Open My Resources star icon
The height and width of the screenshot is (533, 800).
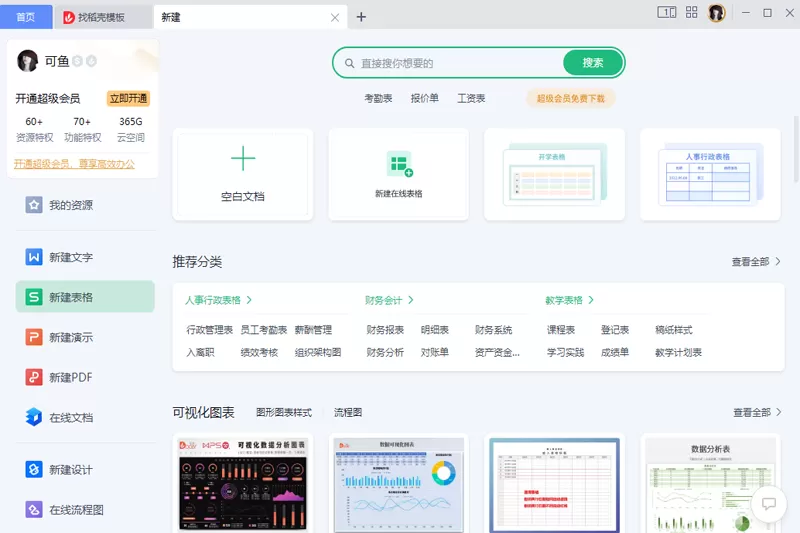click(x=34, y=205)
